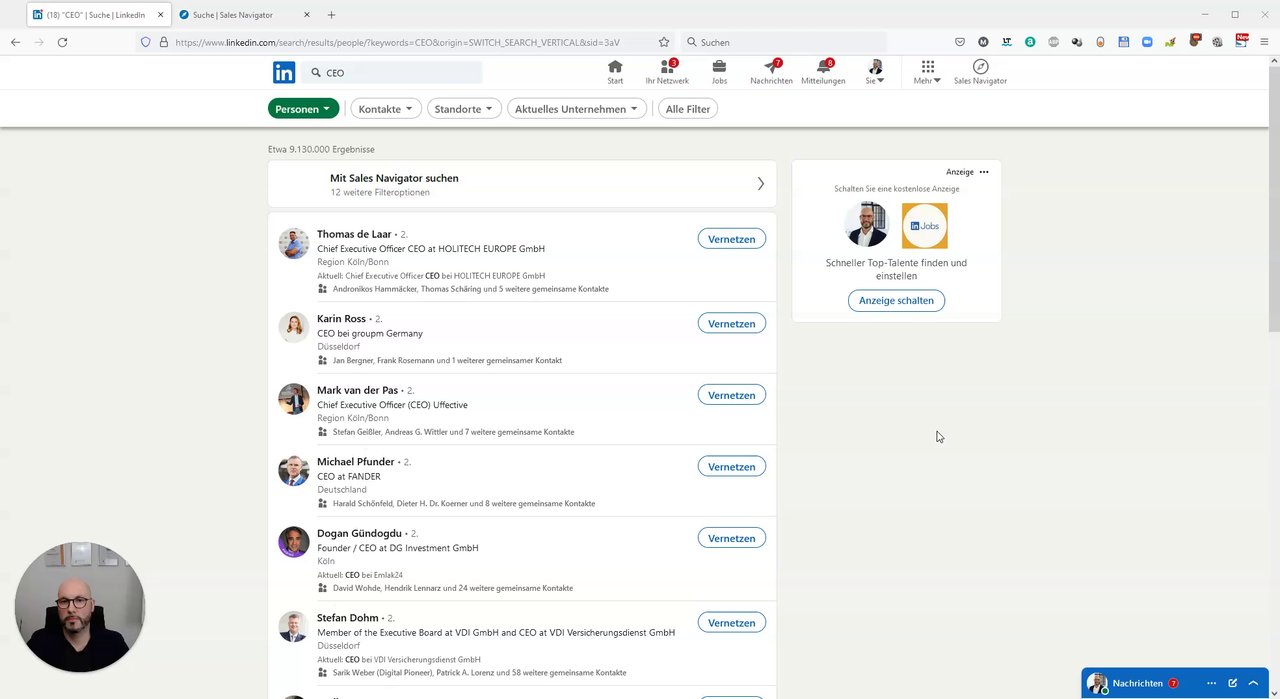Viewport: 1280px width, 699px height.
Task: Open Stefan Dohm profile name link
Action: coord(348,618)
